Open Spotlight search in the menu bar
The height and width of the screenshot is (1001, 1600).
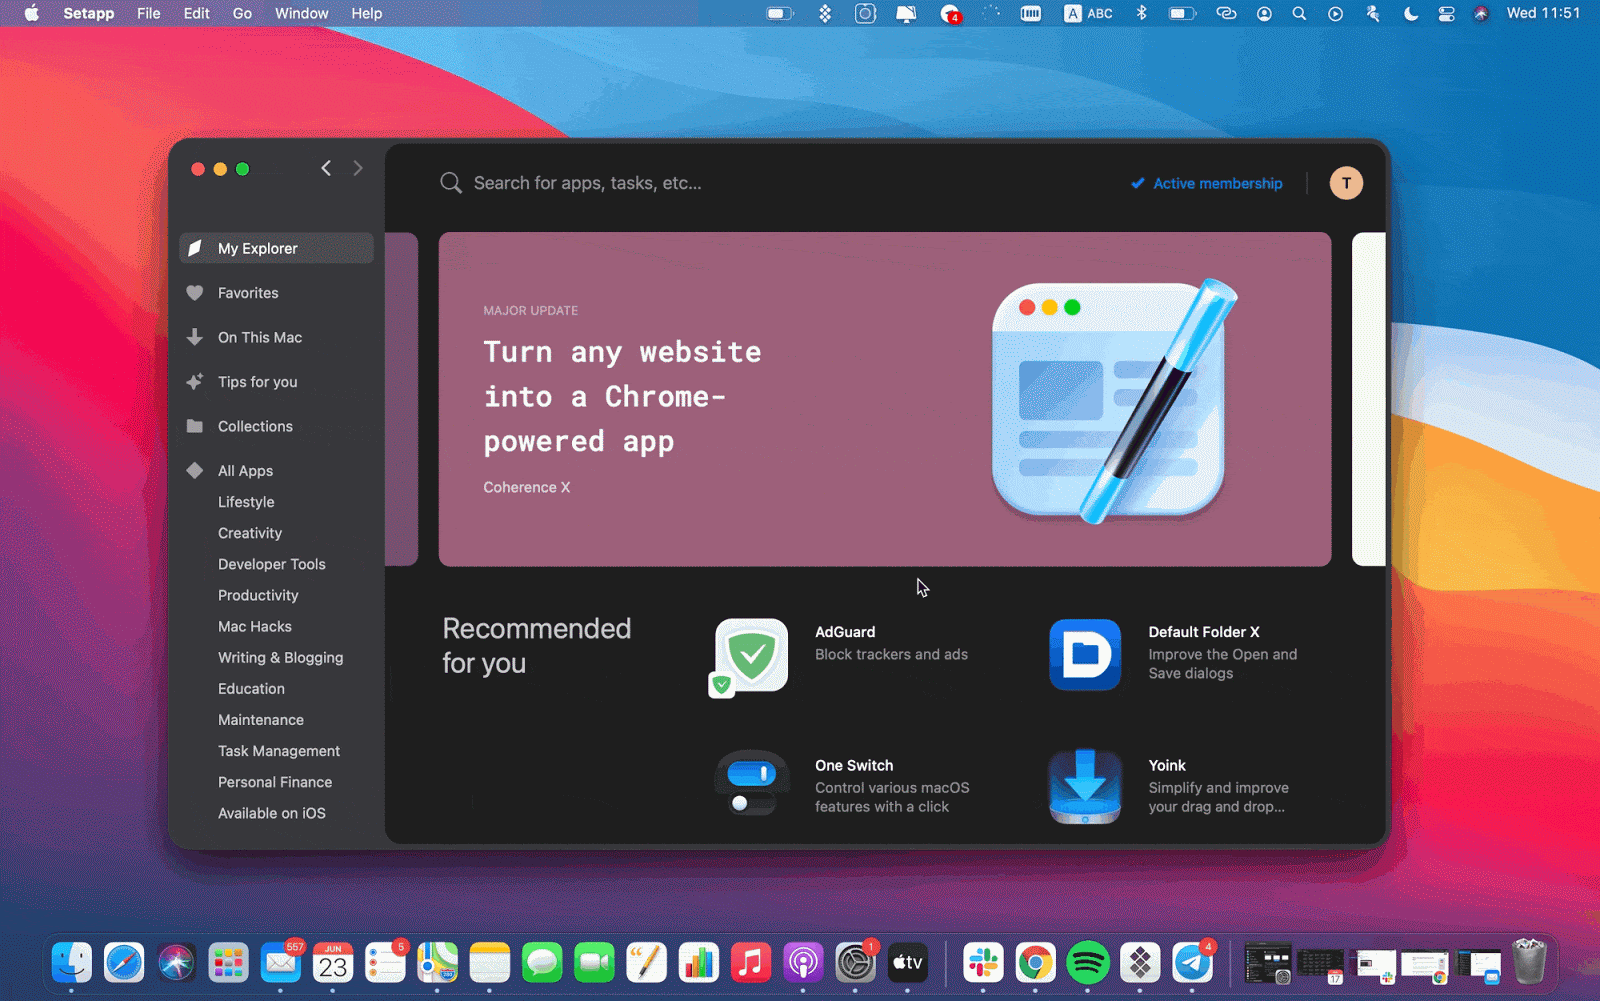pyautogui.click(x=1299, y=13)
